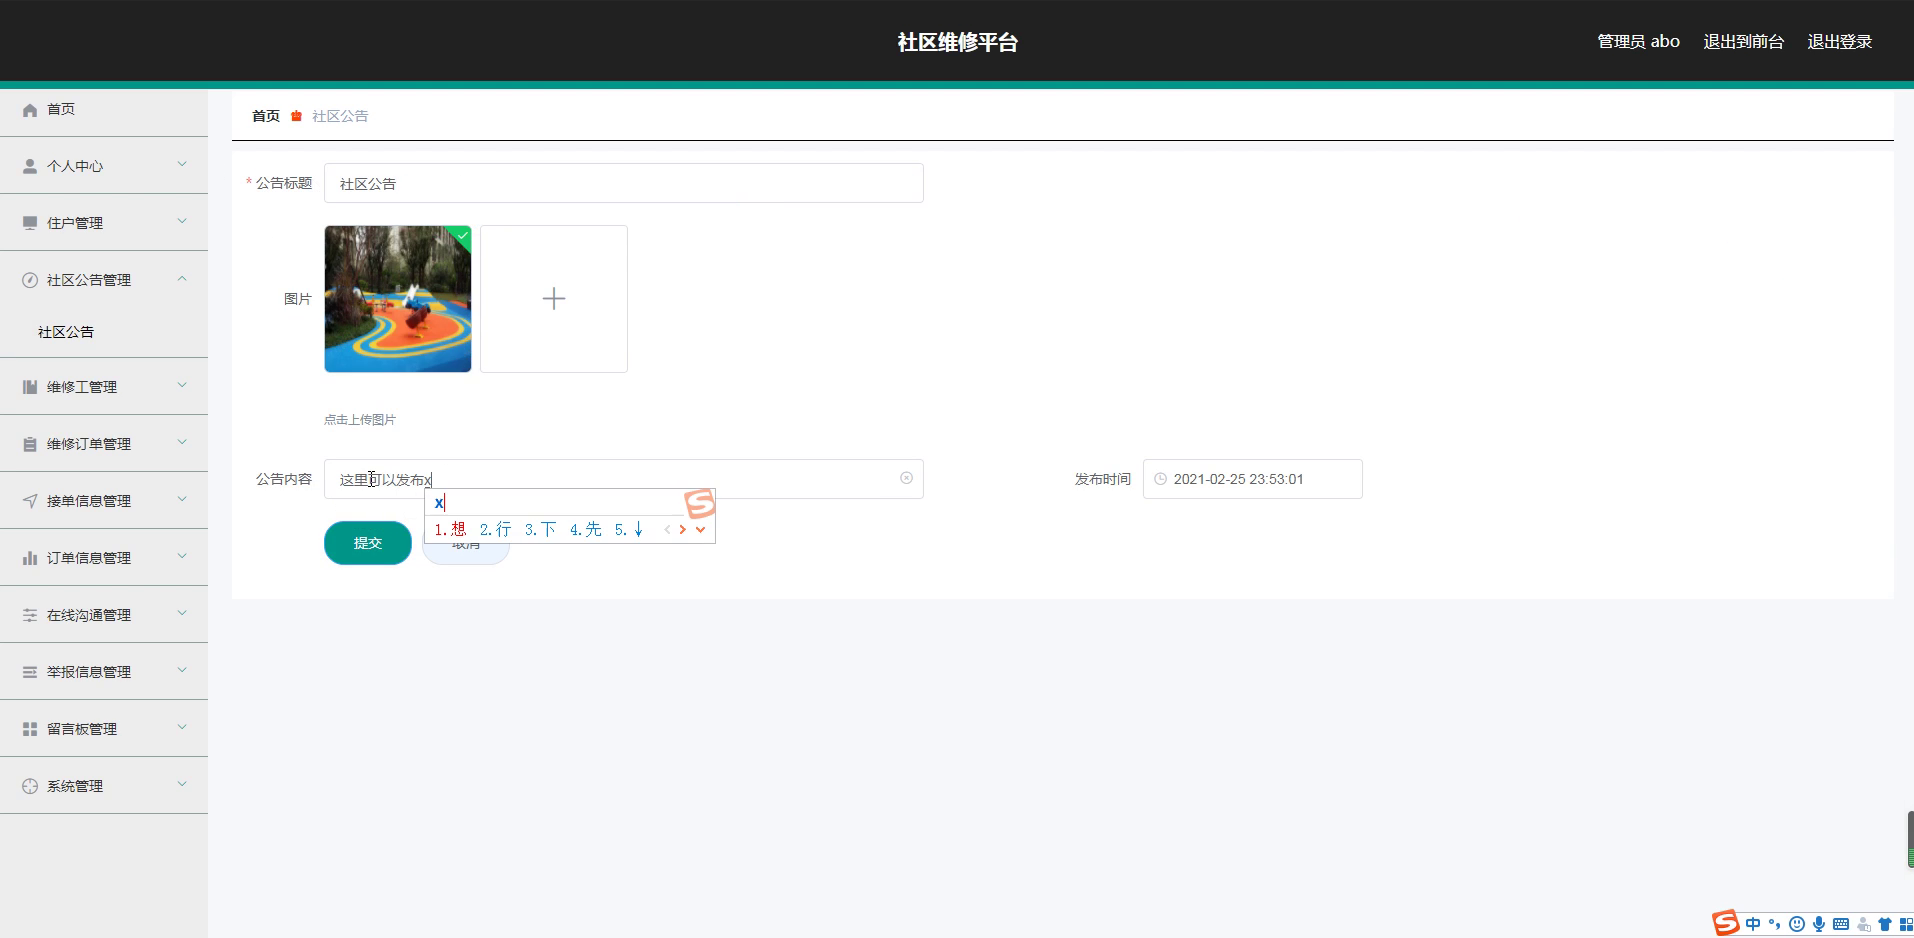Click the 公告标题 input field
1914x938 pixels.
[624, 183]
